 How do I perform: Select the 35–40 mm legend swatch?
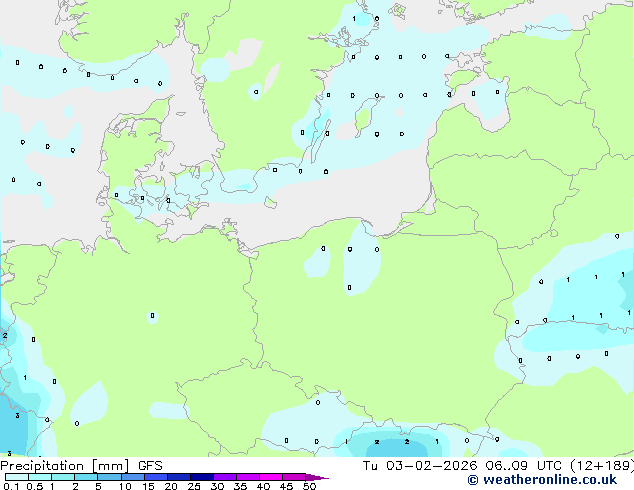tap(248, 477)
